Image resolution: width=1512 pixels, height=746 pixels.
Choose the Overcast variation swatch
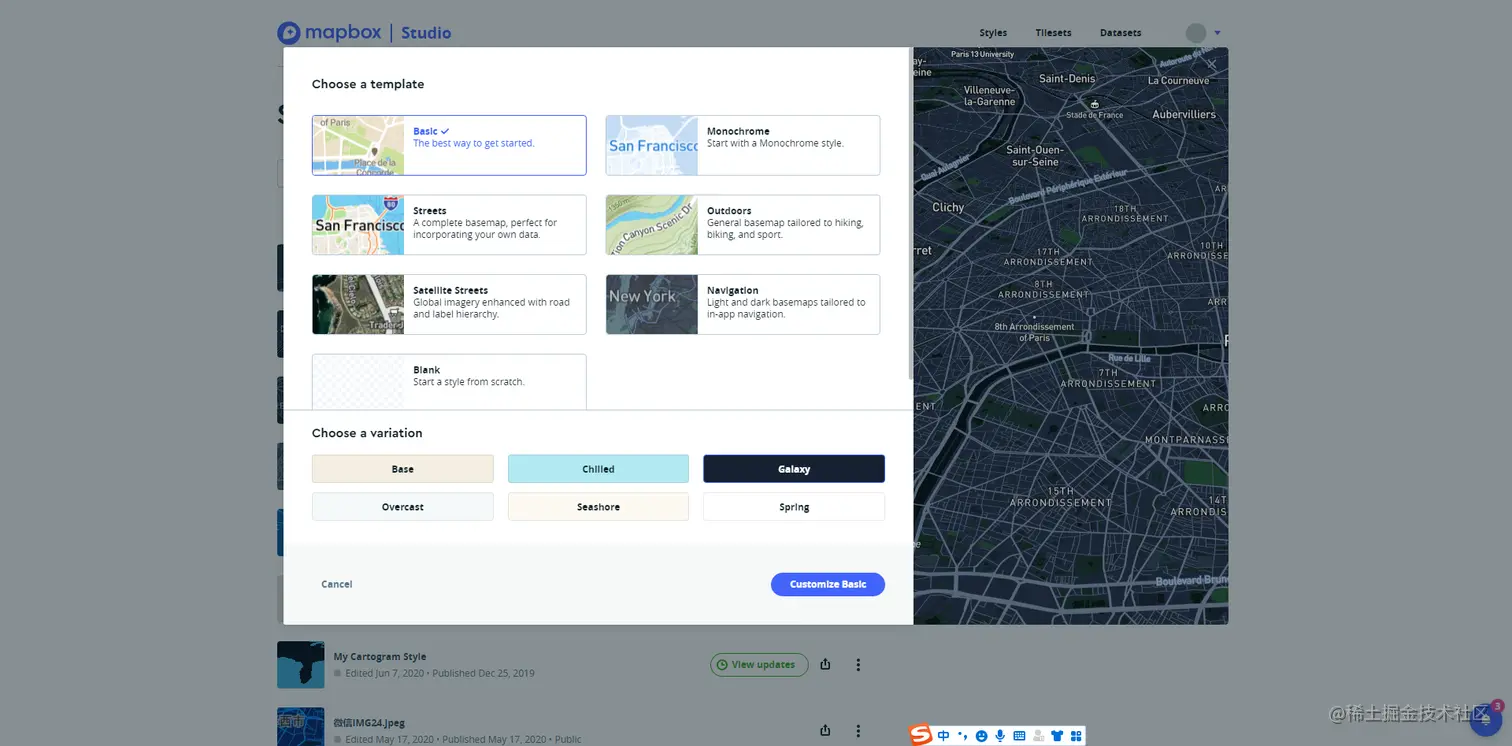point(403,507)
